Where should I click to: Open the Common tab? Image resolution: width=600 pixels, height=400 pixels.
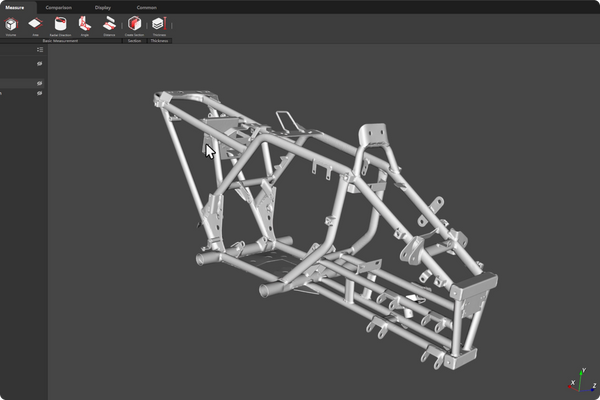coord(147,7)
